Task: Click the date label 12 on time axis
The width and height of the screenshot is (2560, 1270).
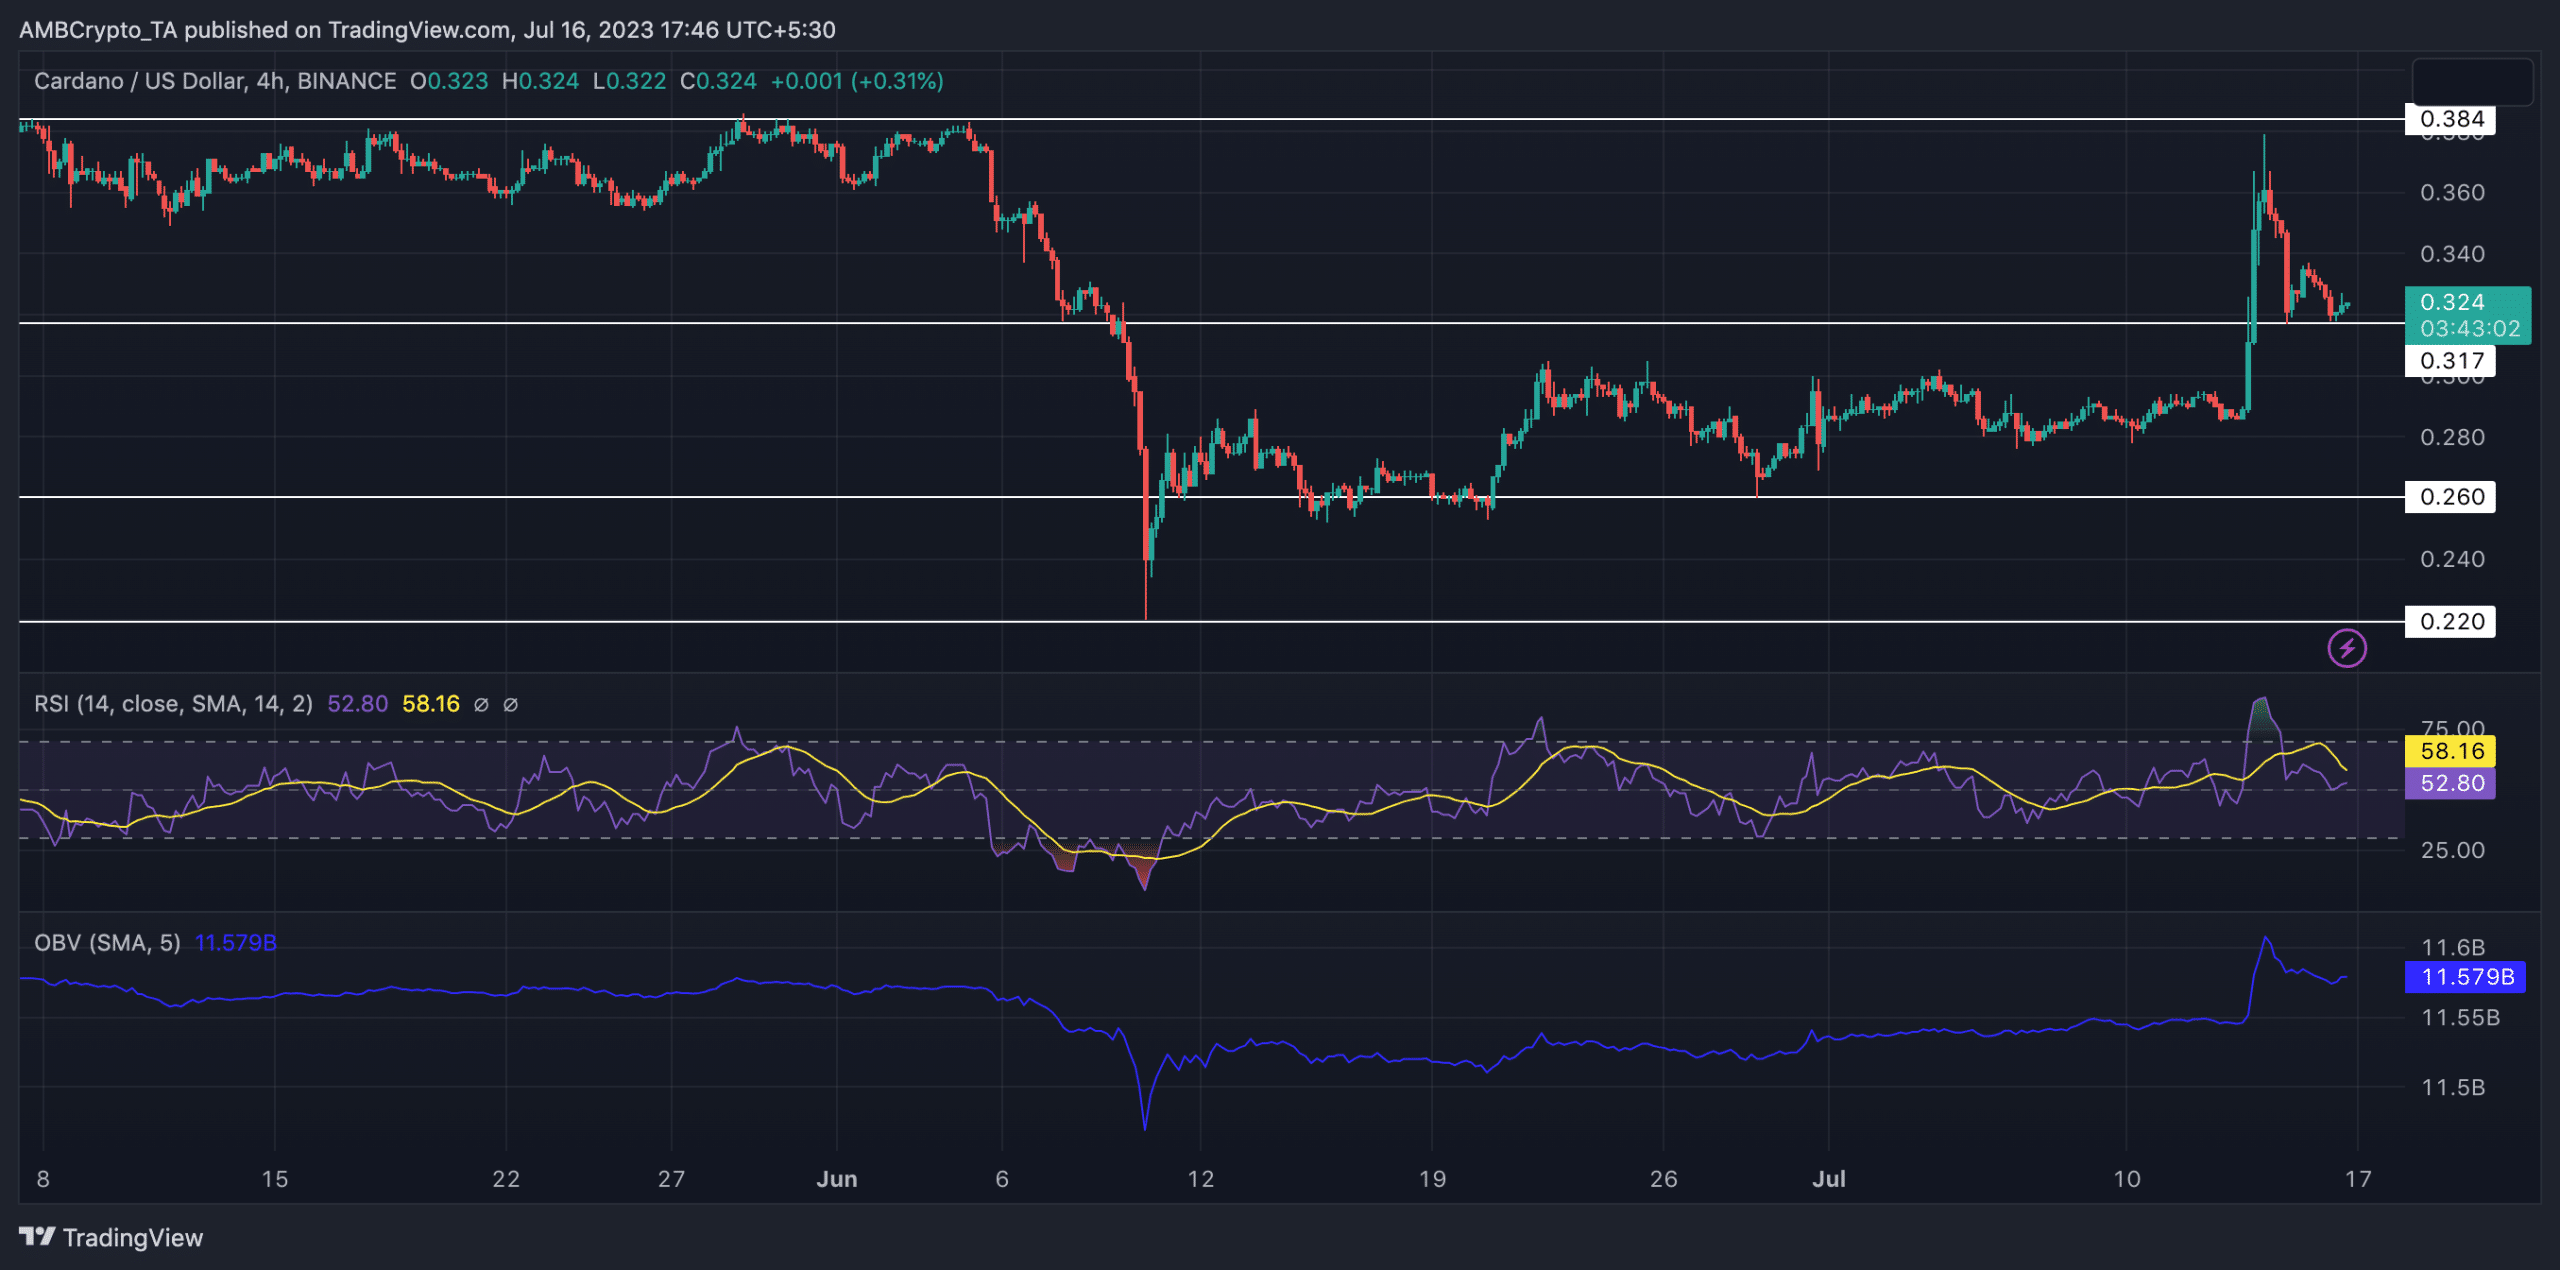Action: (1200, 1179)
